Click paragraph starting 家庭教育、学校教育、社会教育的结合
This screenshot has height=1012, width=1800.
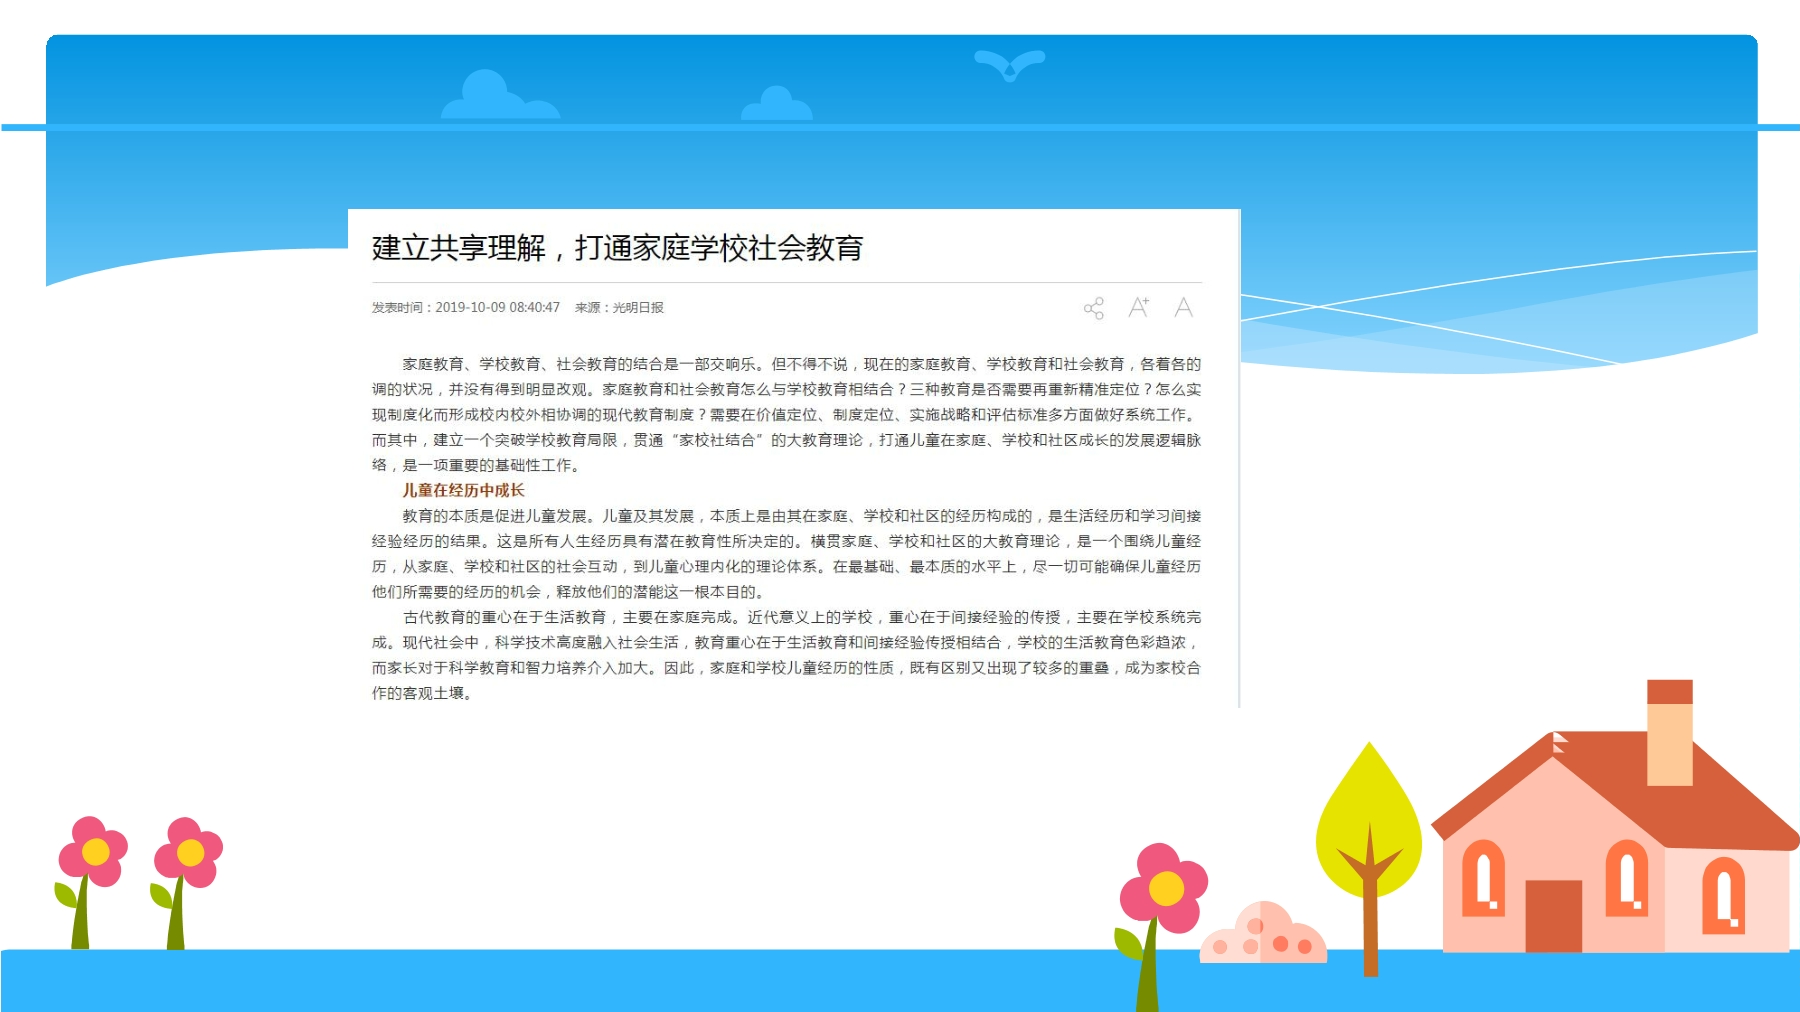point(786,414)
